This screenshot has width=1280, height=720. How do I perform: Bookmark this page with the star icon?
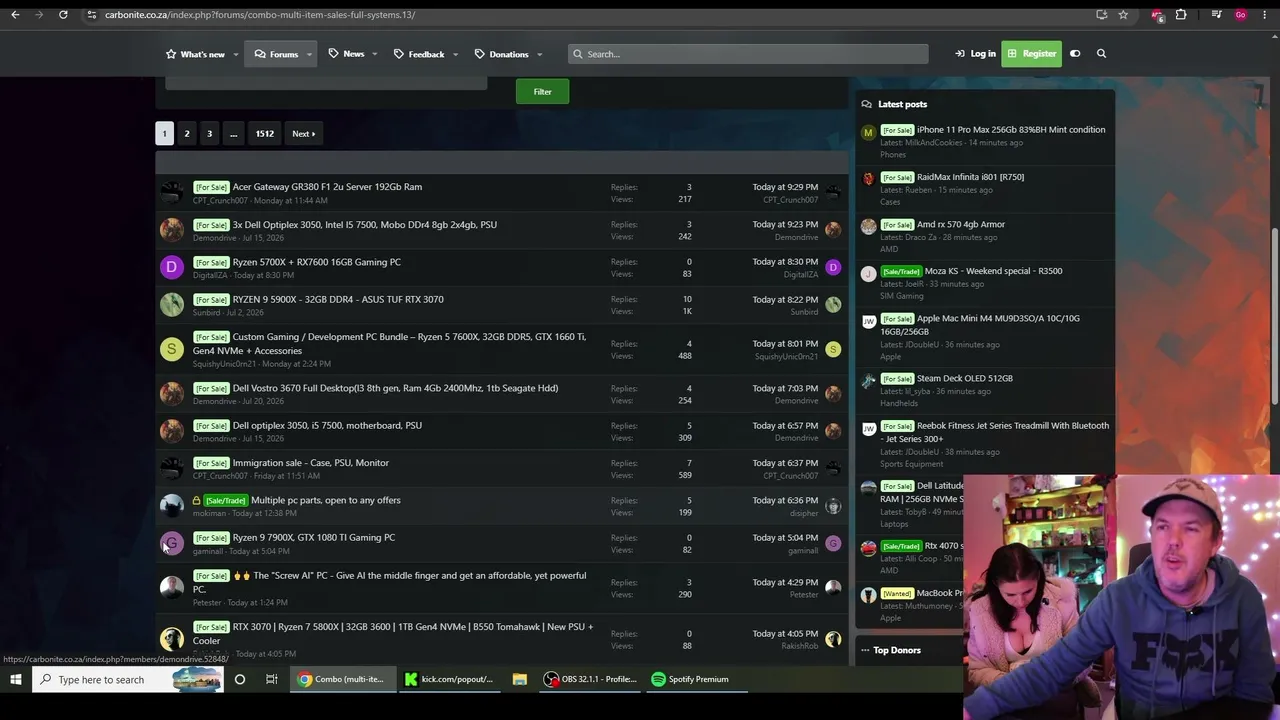(x=1124, y=15)
